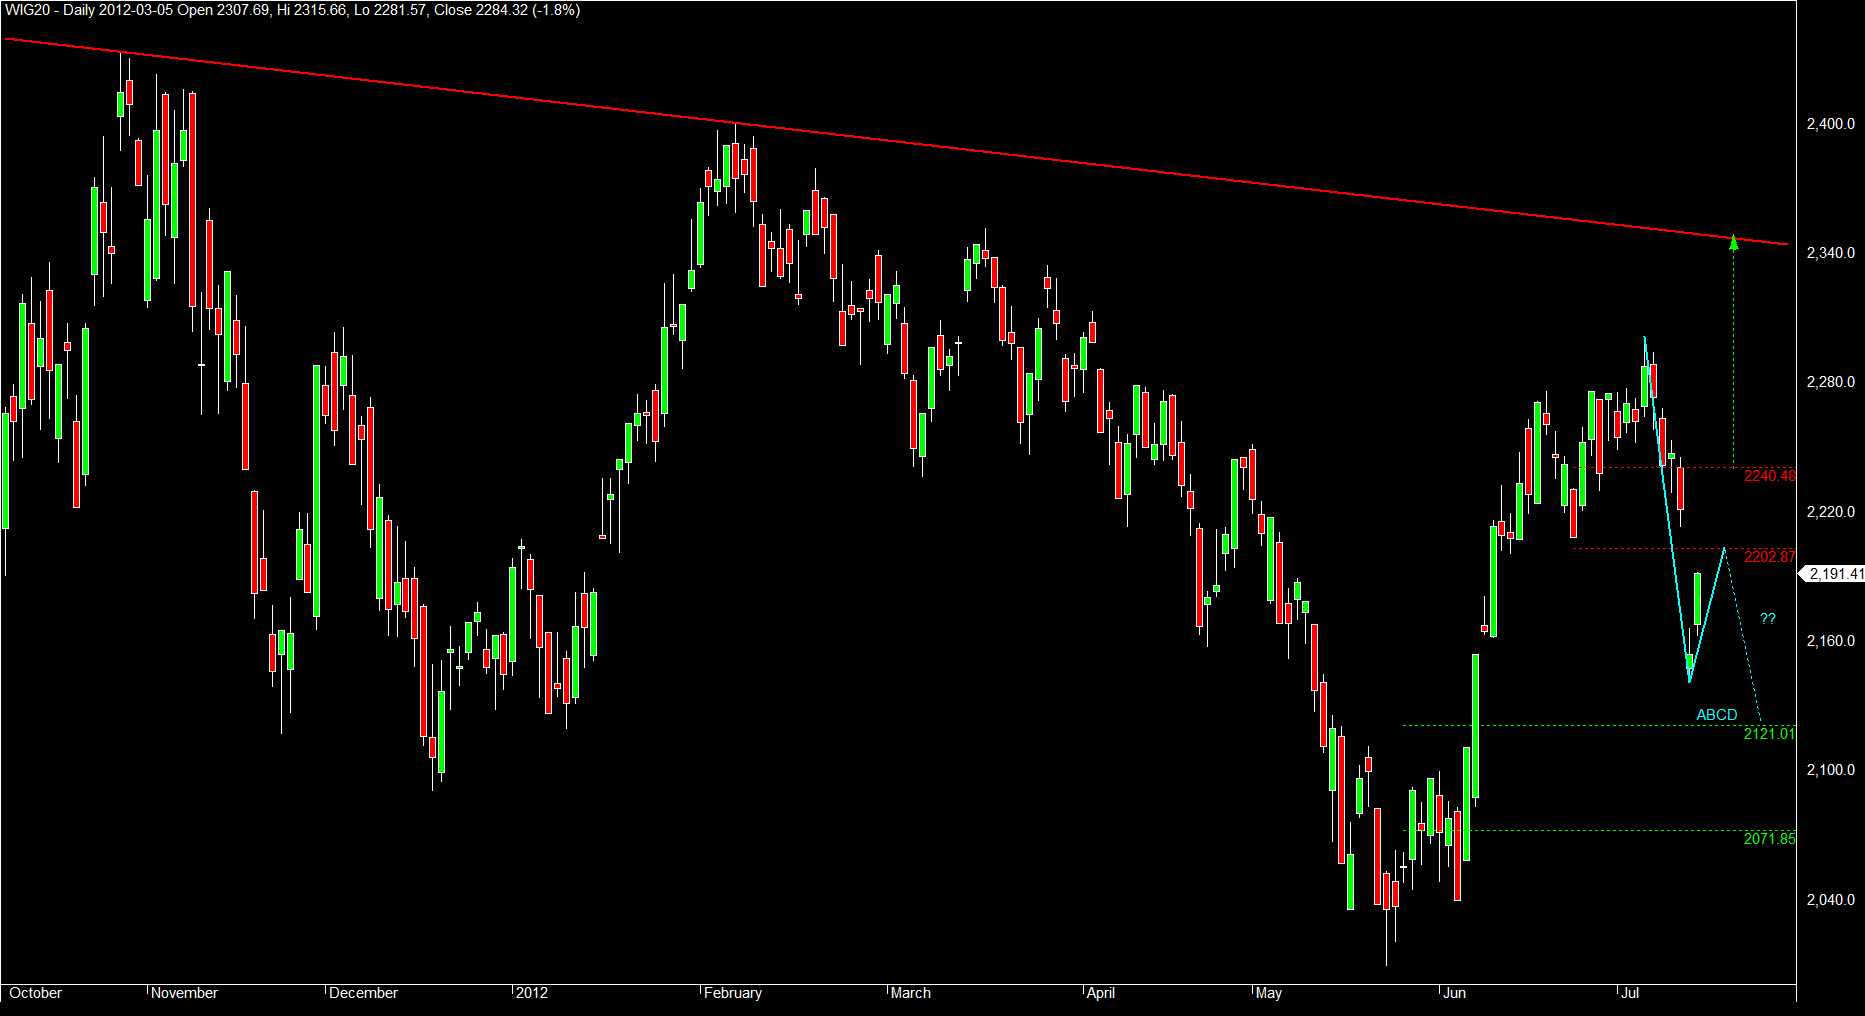Screen dimensions: 1865x1016
Task: Click the green upward arrowhead at the trendline
Action: (x=1734, y=242)
